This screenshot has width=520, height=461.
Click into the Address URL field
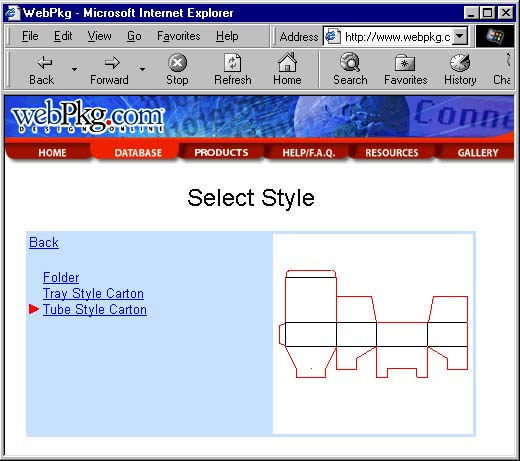397,36
